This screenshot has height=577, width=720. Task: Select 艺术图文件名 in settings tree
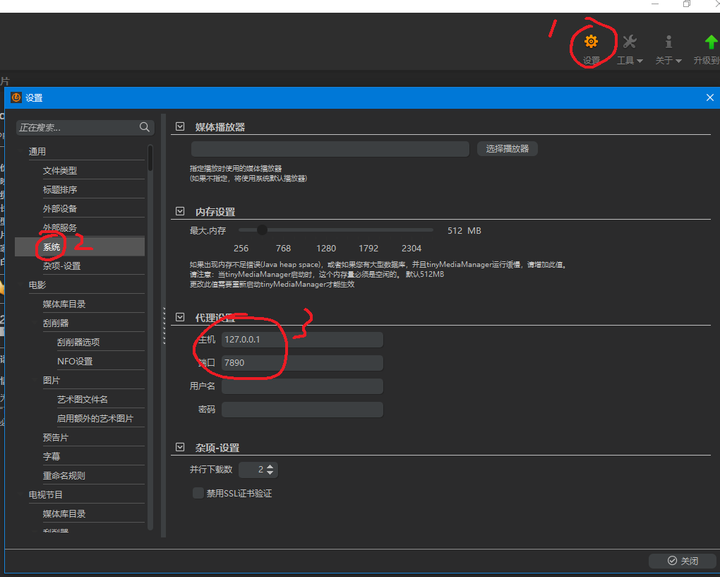pos(82,399)
